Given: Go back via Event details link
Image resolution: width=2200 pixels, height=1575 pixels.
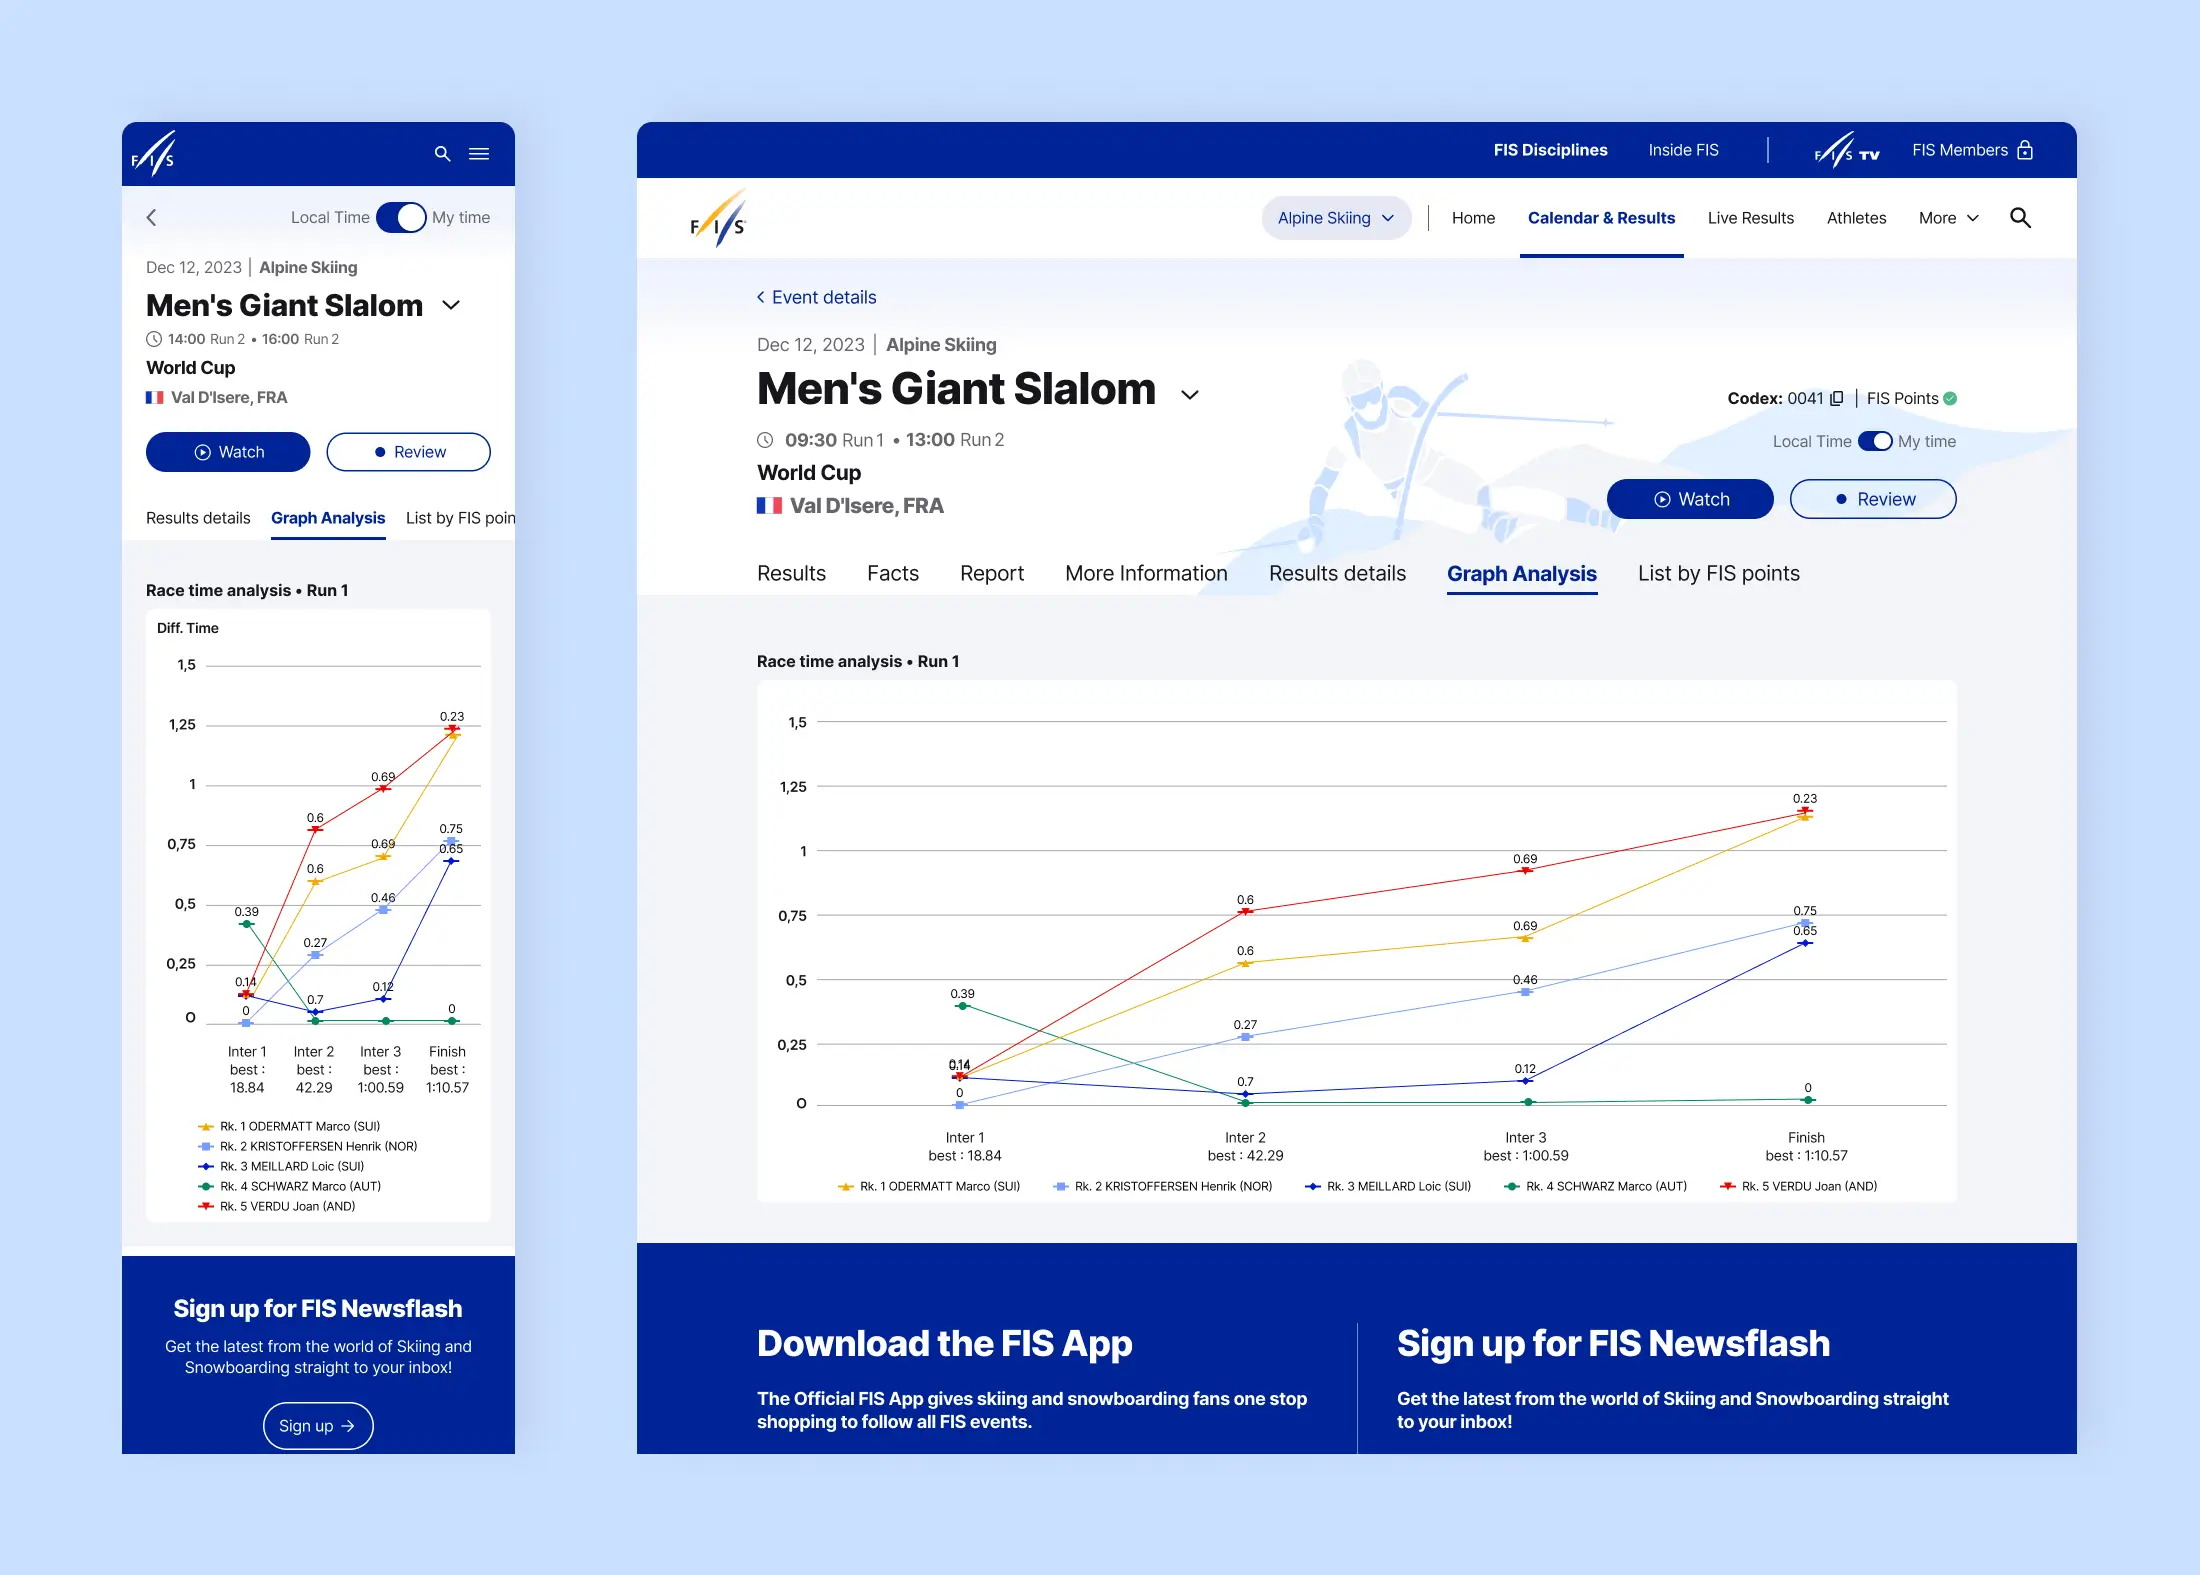Looking at the screenshot, I should 816,297.
